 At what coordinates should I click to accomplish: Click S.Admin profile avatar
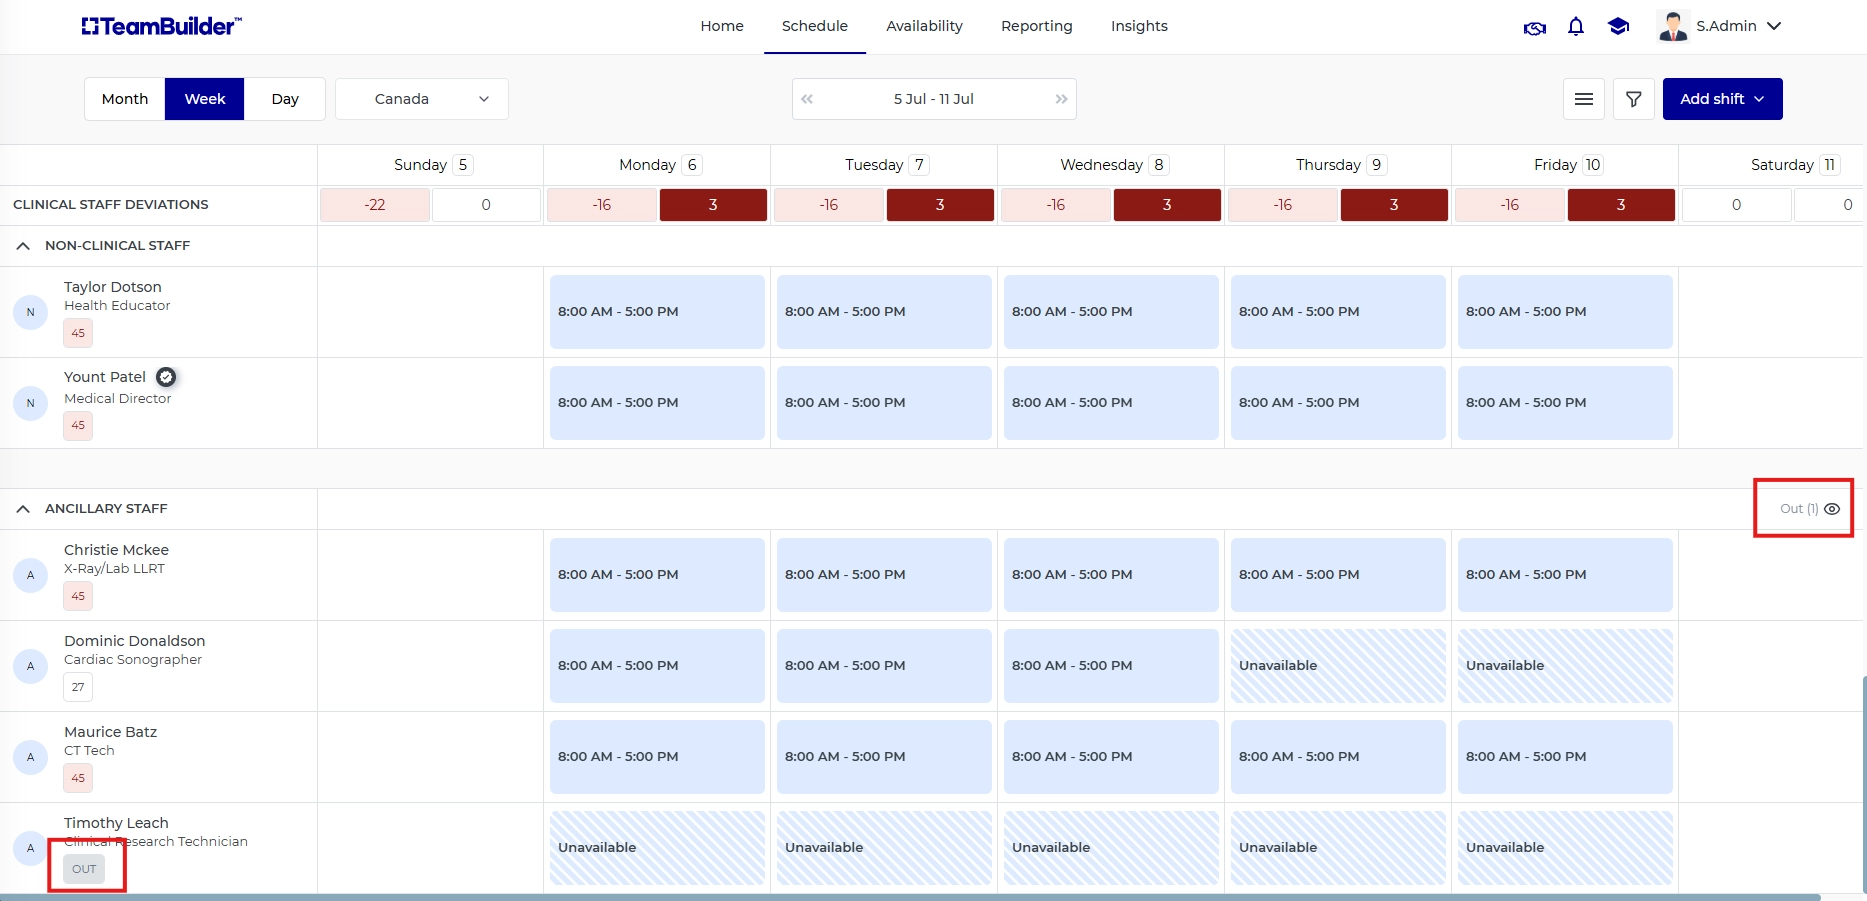(x=1673, y=26)
